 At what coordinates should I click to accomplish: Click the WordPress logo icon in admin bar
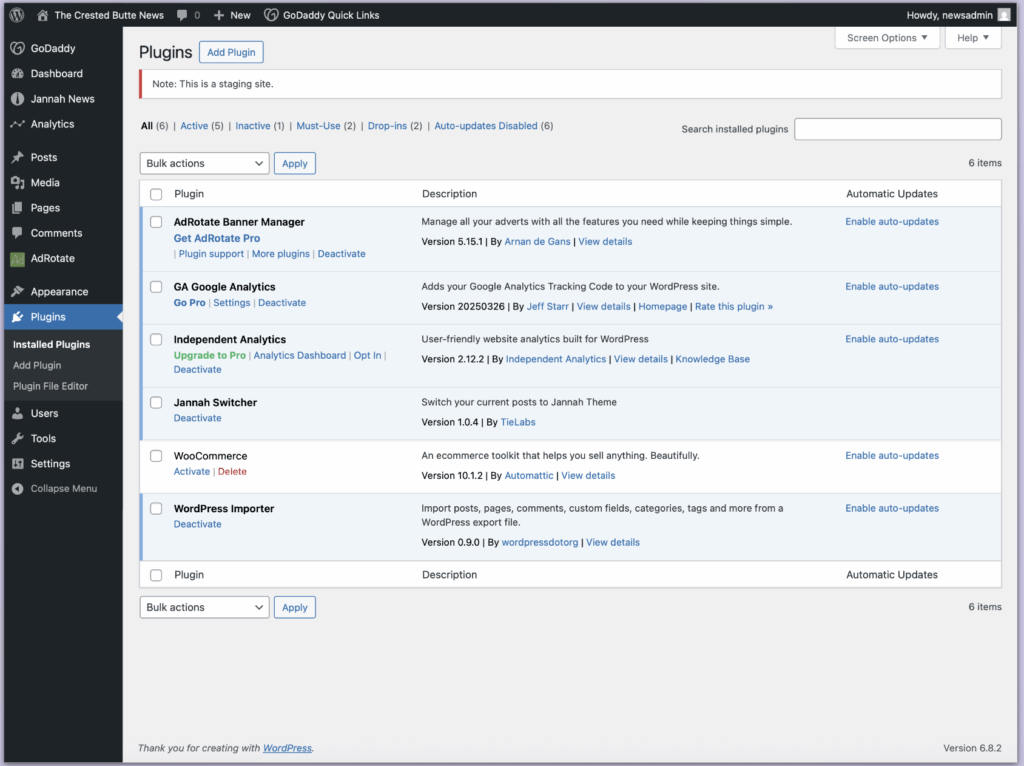coord(18,15)
